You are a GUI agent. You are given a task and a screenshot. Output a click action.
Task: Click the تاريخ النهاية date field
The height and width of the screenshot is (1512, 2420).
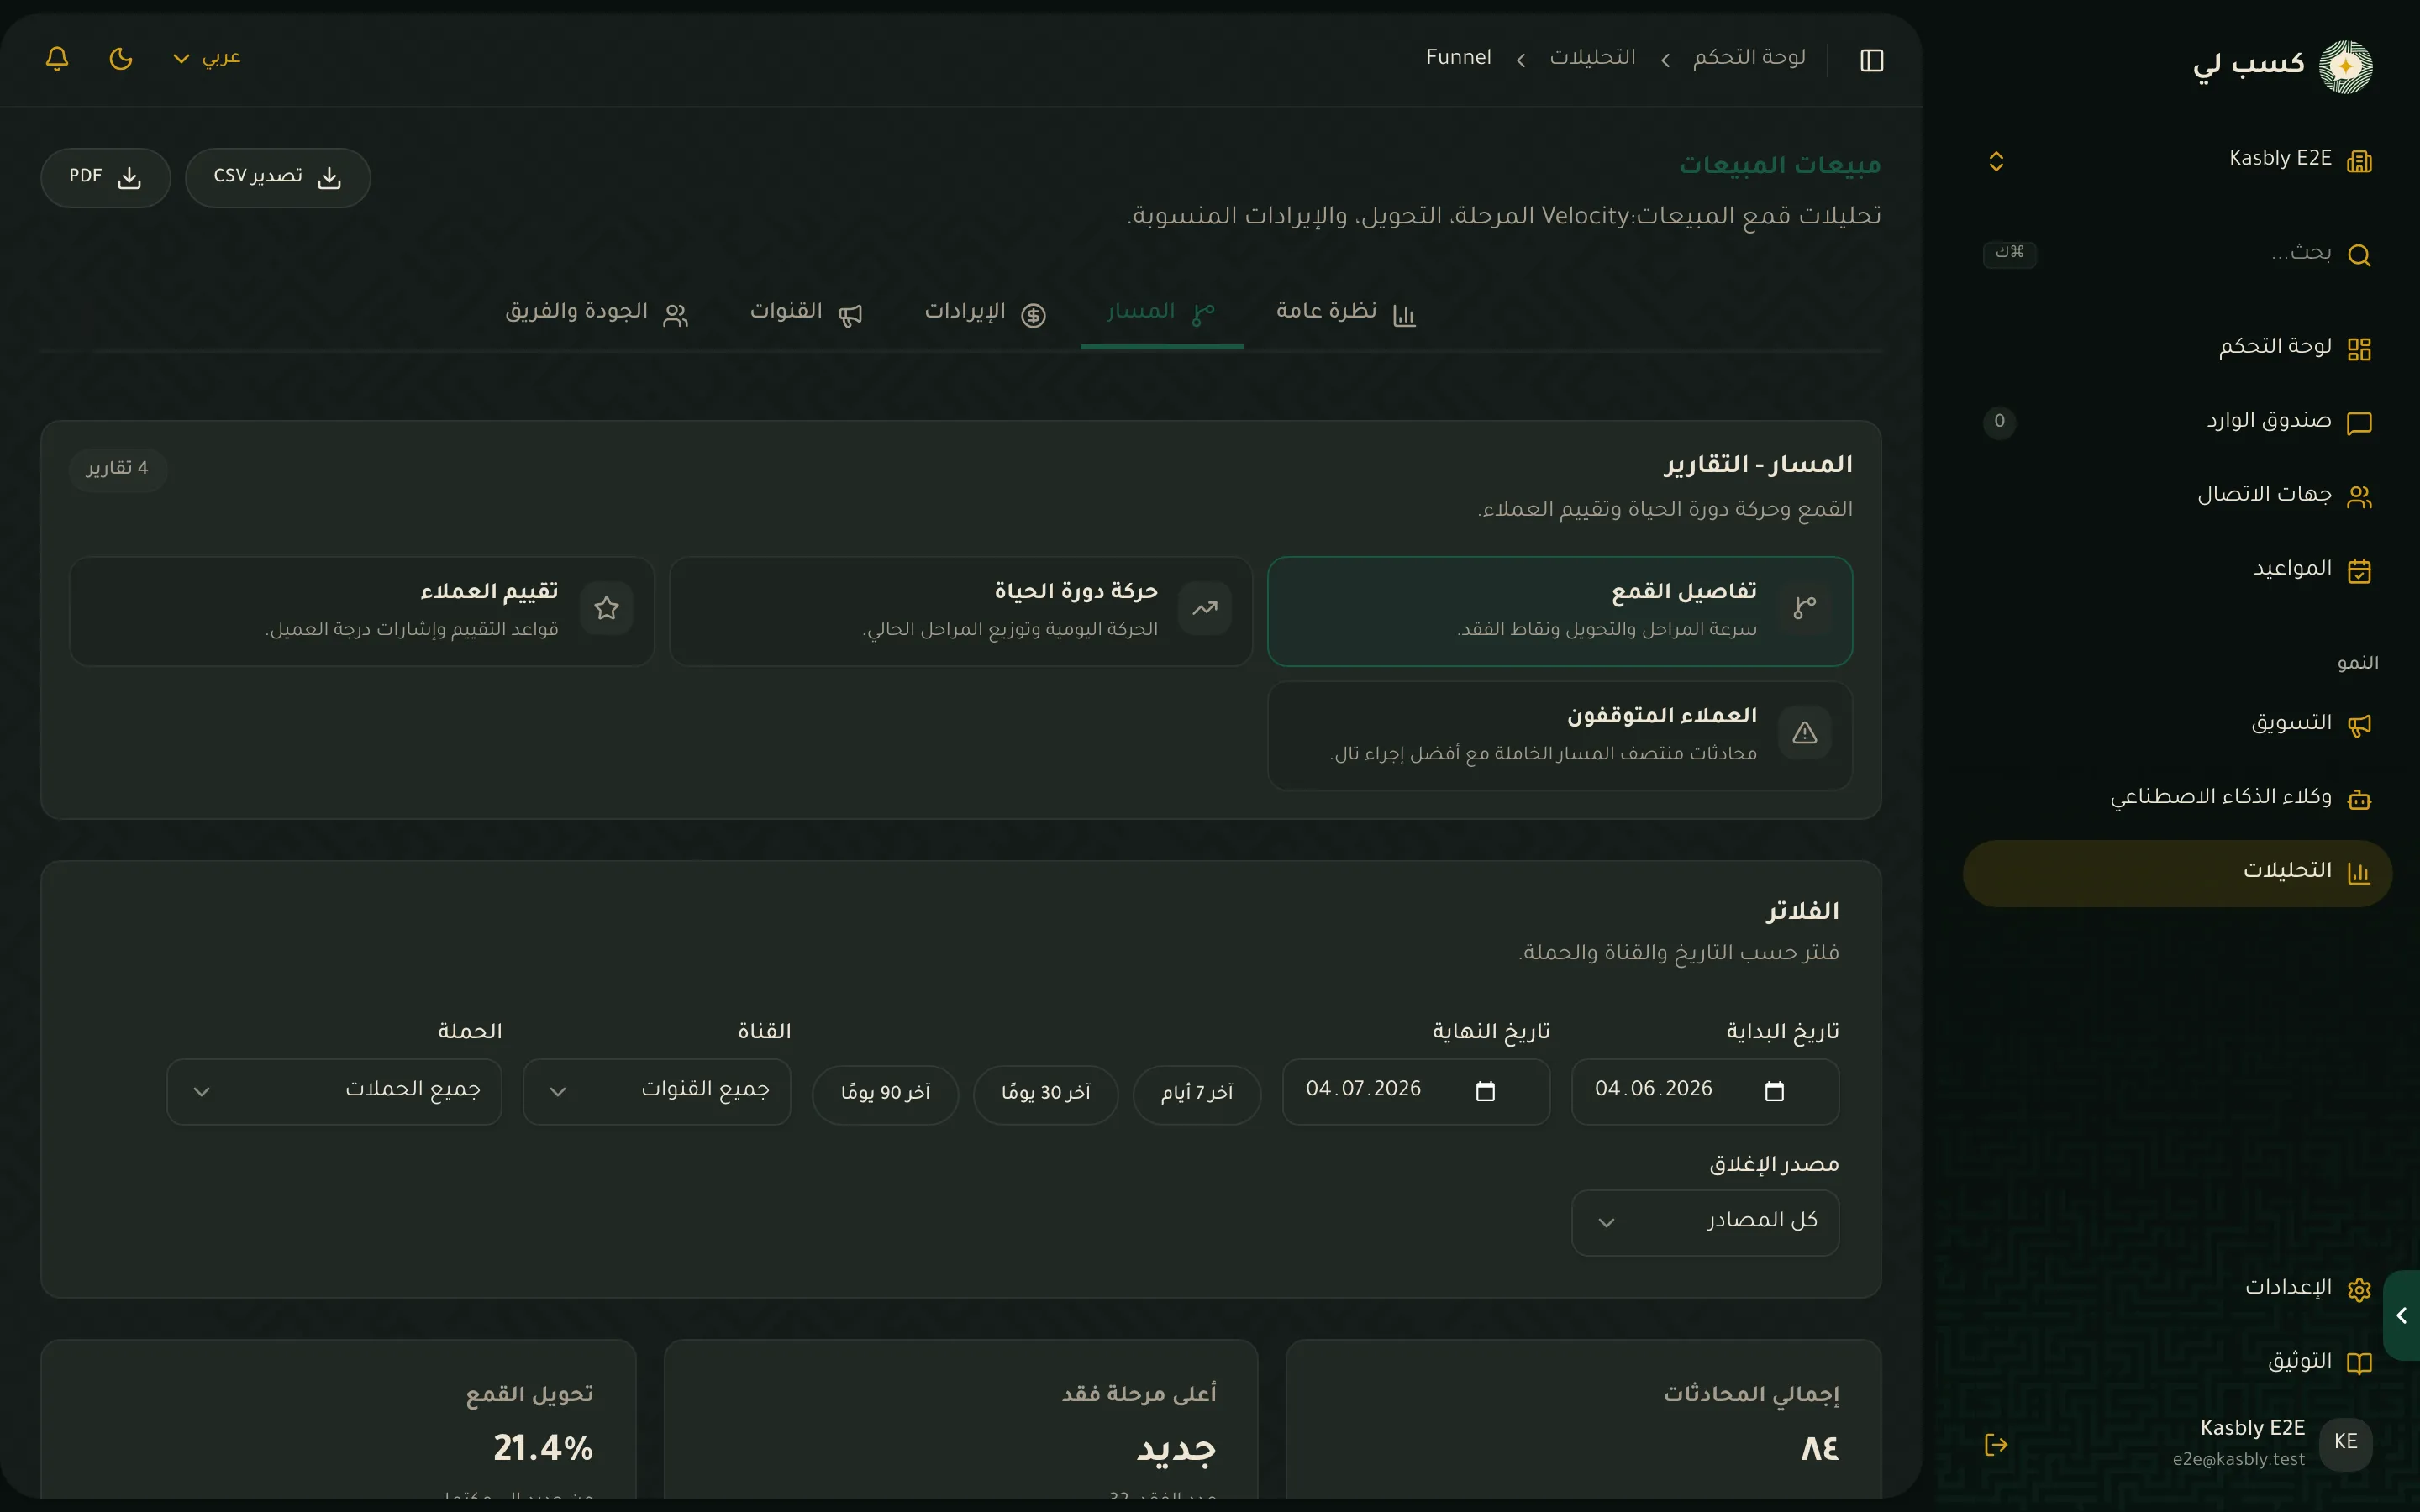(x=1416, y=1092)
